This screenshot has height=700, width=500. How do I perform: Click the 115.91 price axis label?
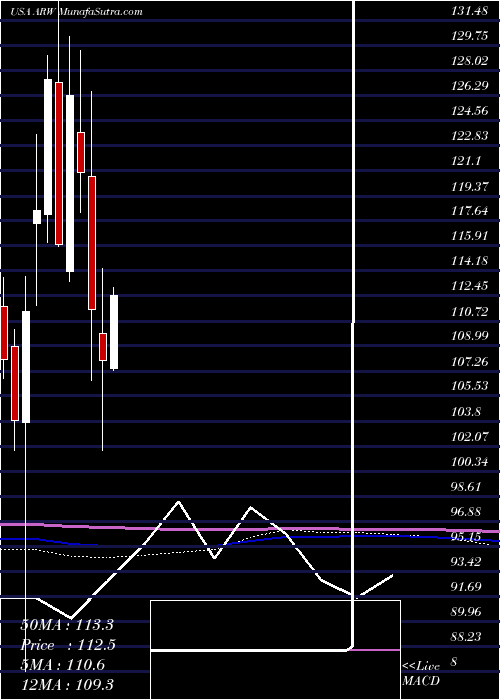pyautogui.click(x=469, y=236)
